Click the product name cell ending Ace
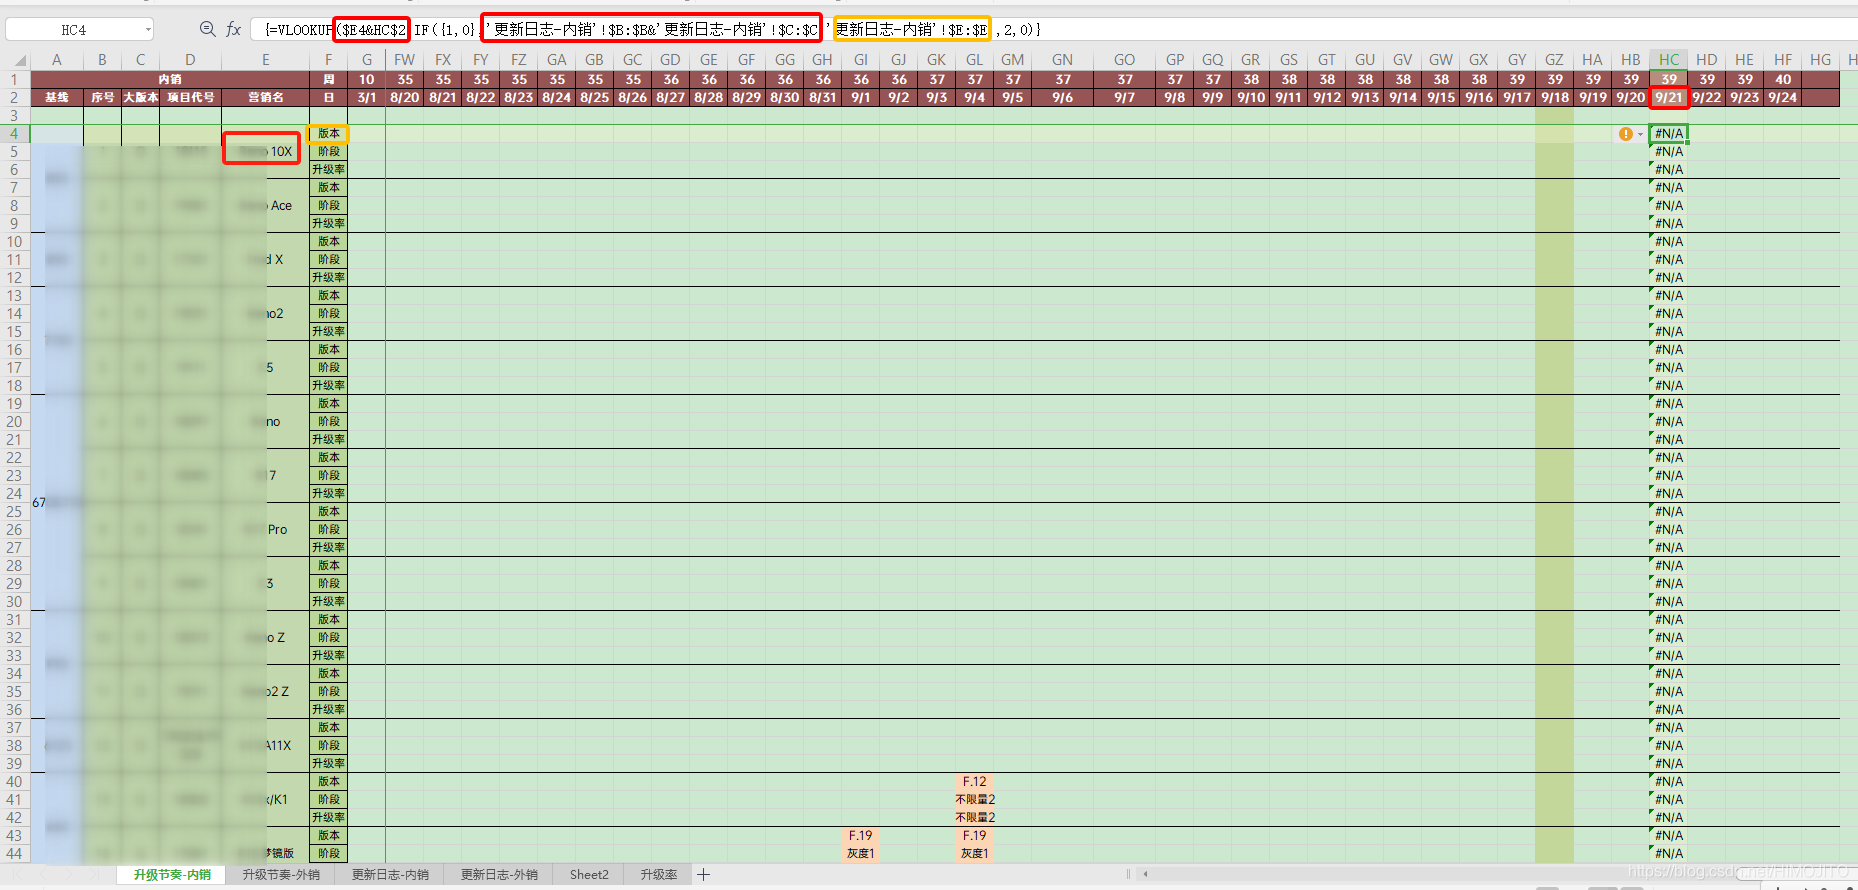1858x890 pixels. [x=266, y=206]
